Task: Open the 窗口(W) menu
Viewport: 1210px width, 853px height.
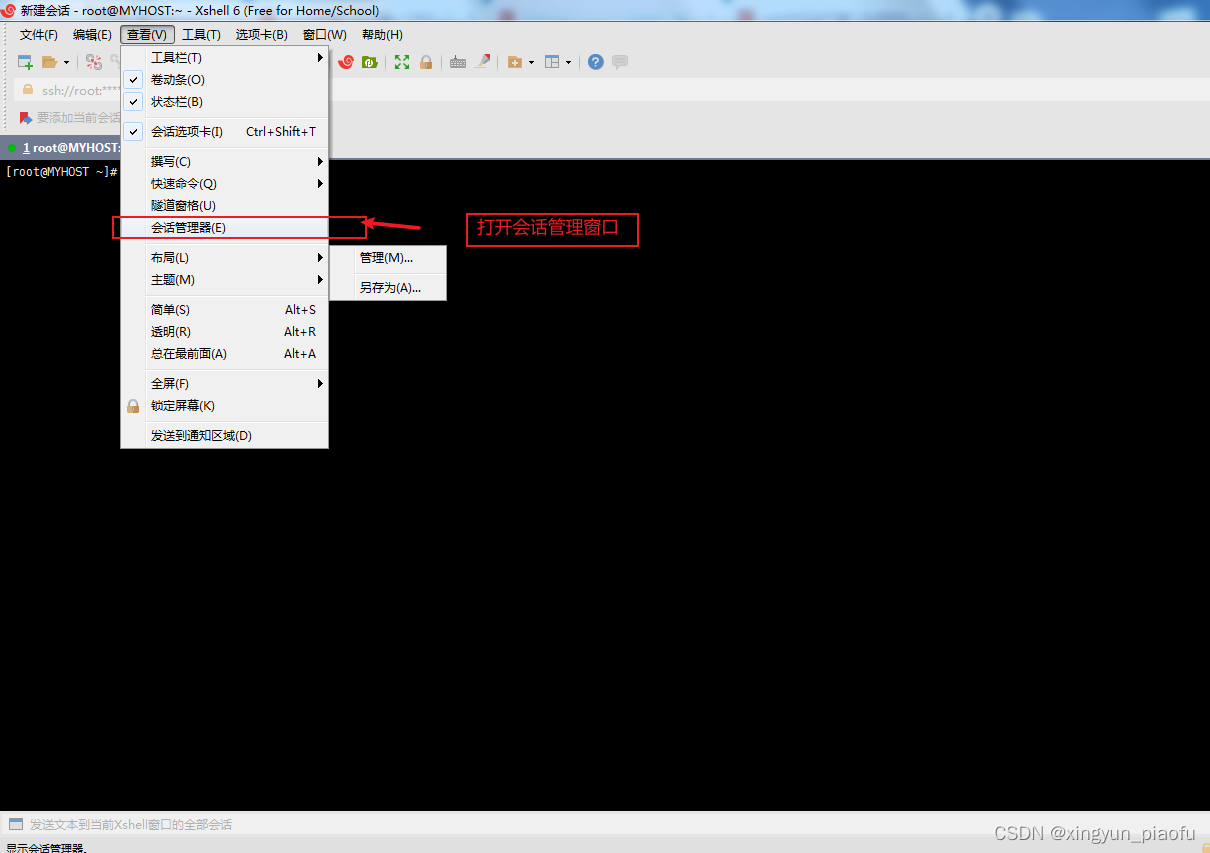Action: 325,35
